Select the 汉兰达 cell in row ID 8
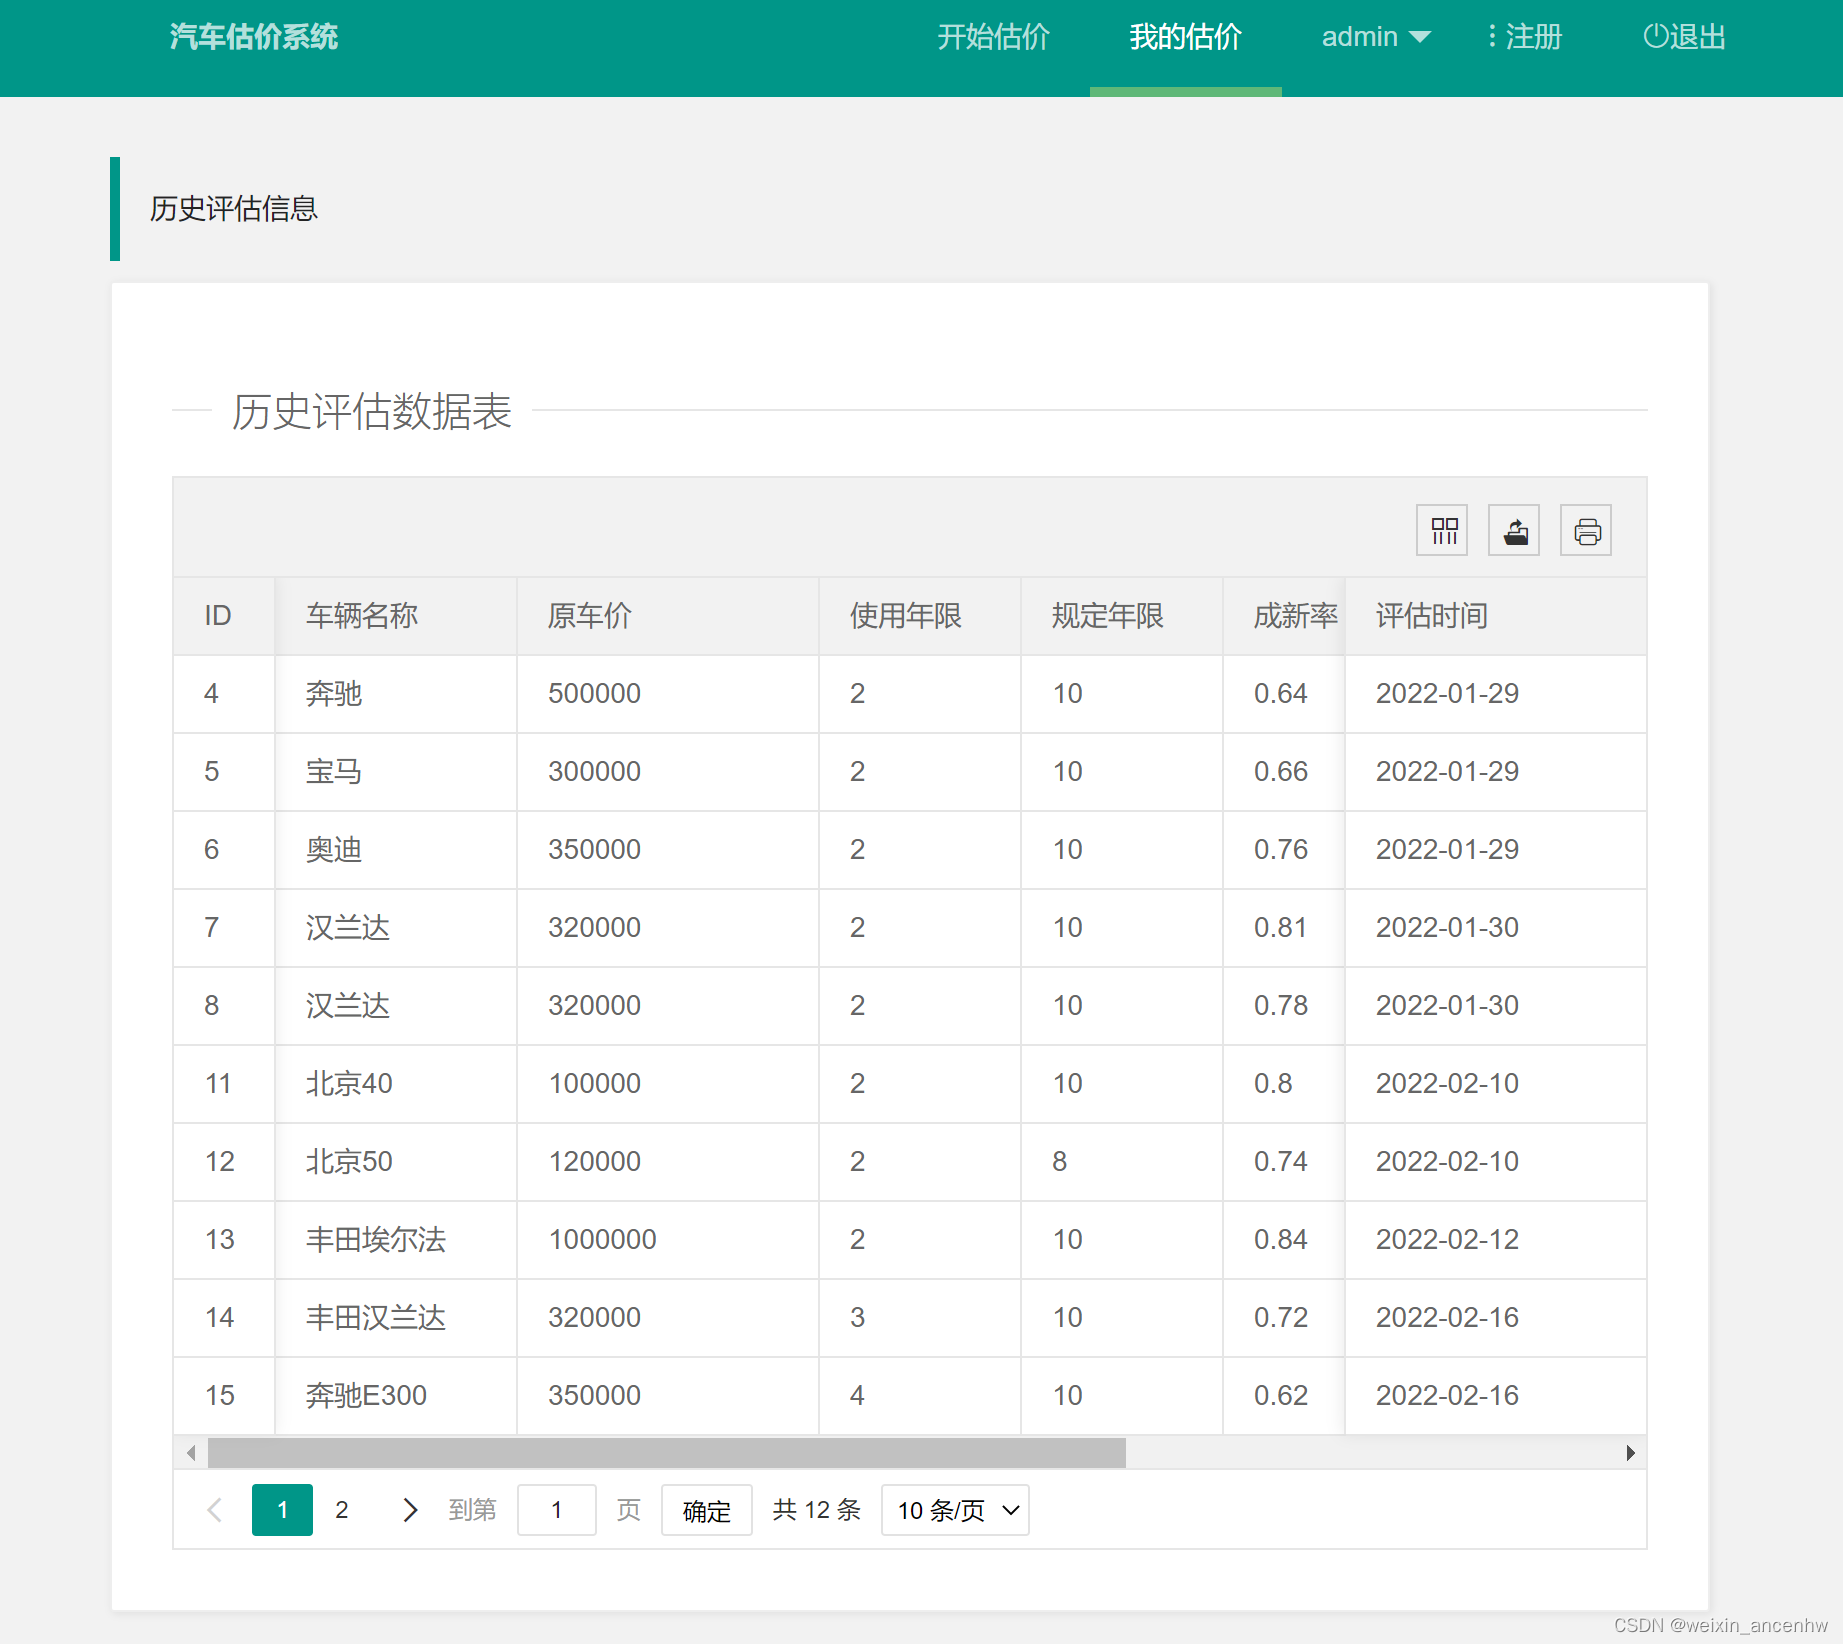Screen dimensions: 1843x1644 pyautogui.click(x=396, y=1006)
